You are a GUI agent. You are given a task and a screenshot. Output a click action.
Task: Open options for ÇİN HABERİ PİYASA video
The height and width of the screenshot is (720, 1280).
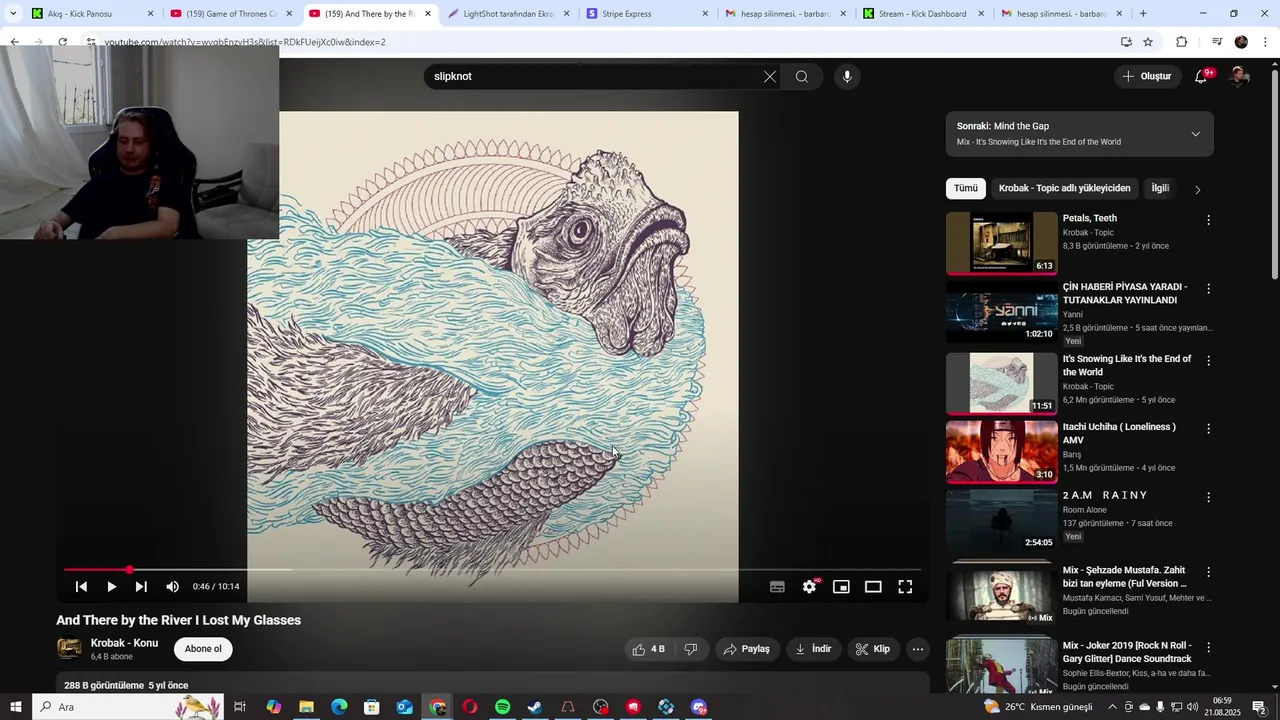pyautogui.click(x=1208, y=289)
